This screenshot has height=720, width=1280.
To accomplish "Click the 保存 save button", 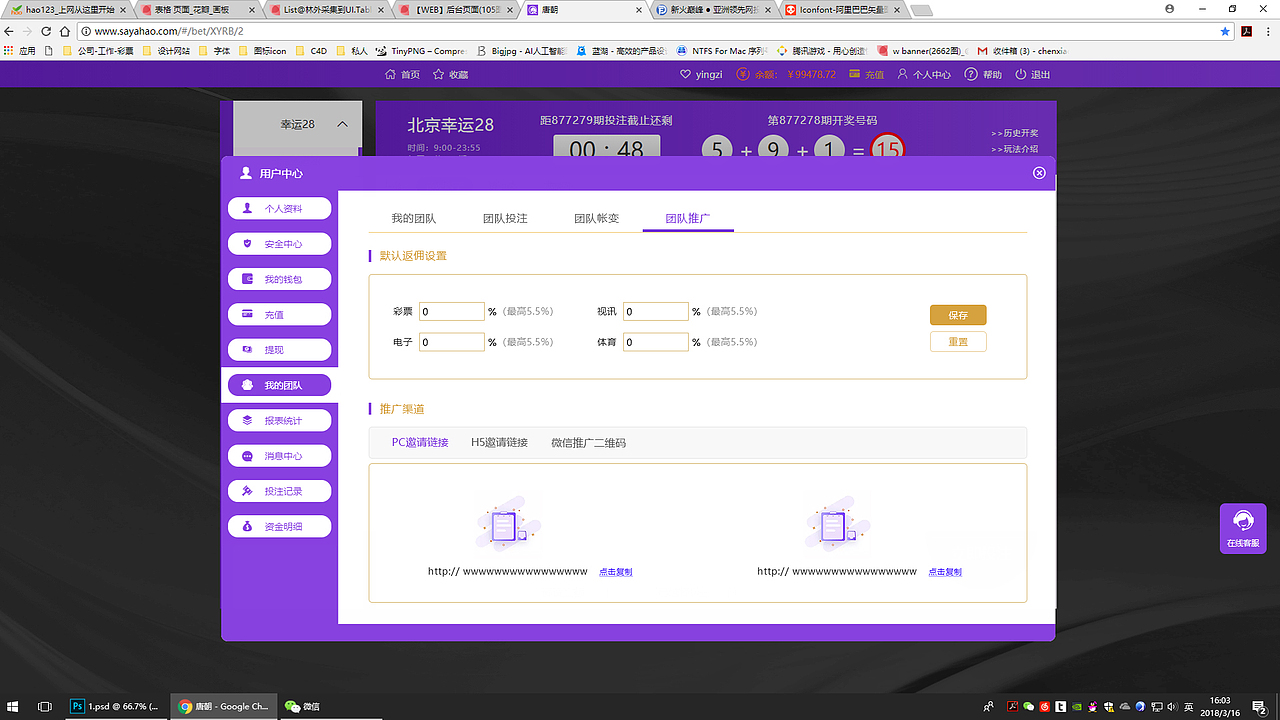I will click(957, 314).
